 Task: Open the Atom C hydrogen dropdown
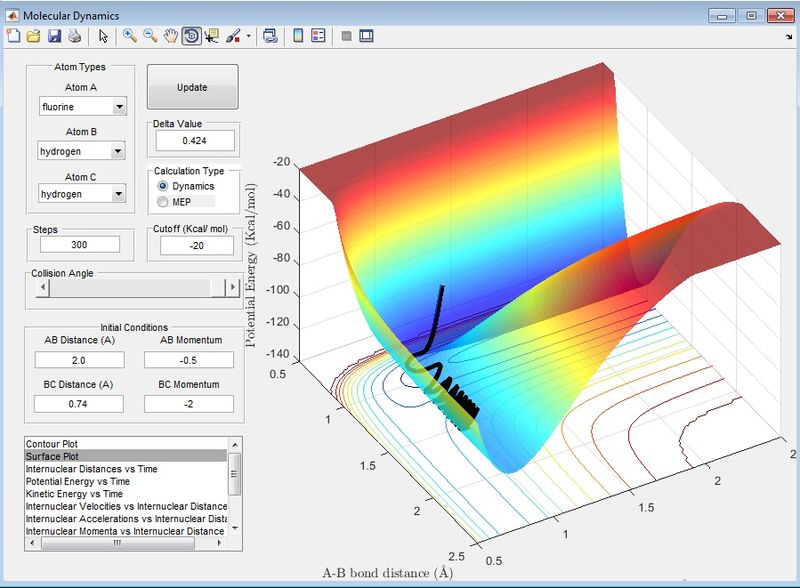point(118,193)
